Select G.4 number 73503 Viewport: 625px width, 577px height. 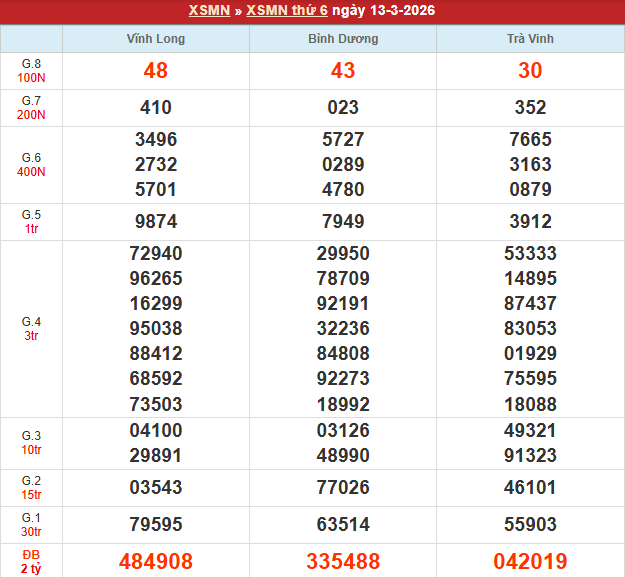(x=156, y=404)
